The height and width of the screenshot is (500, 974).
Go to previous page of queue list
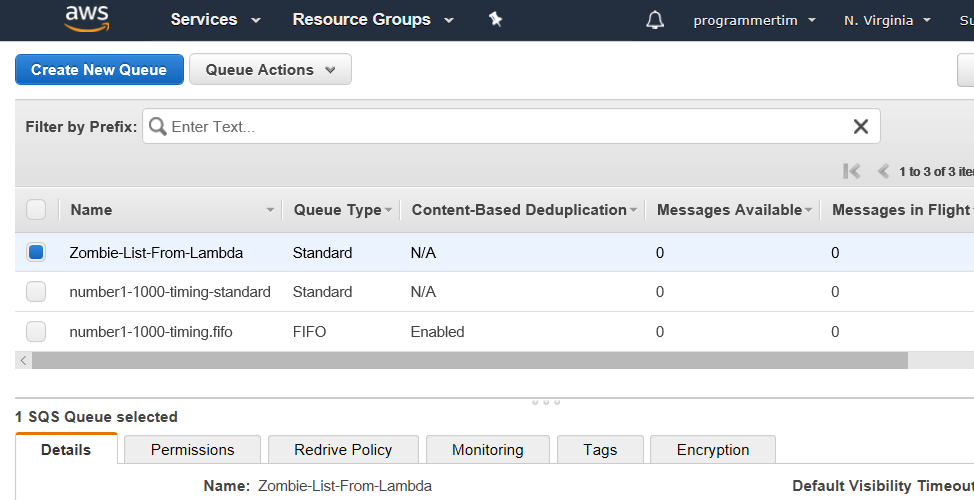[883, 171]
